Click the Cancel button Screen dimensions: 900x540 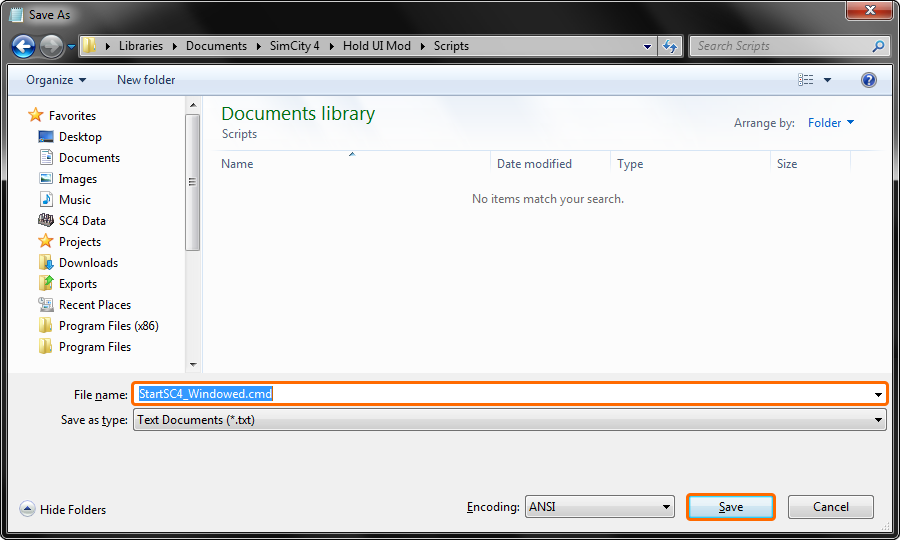pyautogui.click(x=831, y=507)
